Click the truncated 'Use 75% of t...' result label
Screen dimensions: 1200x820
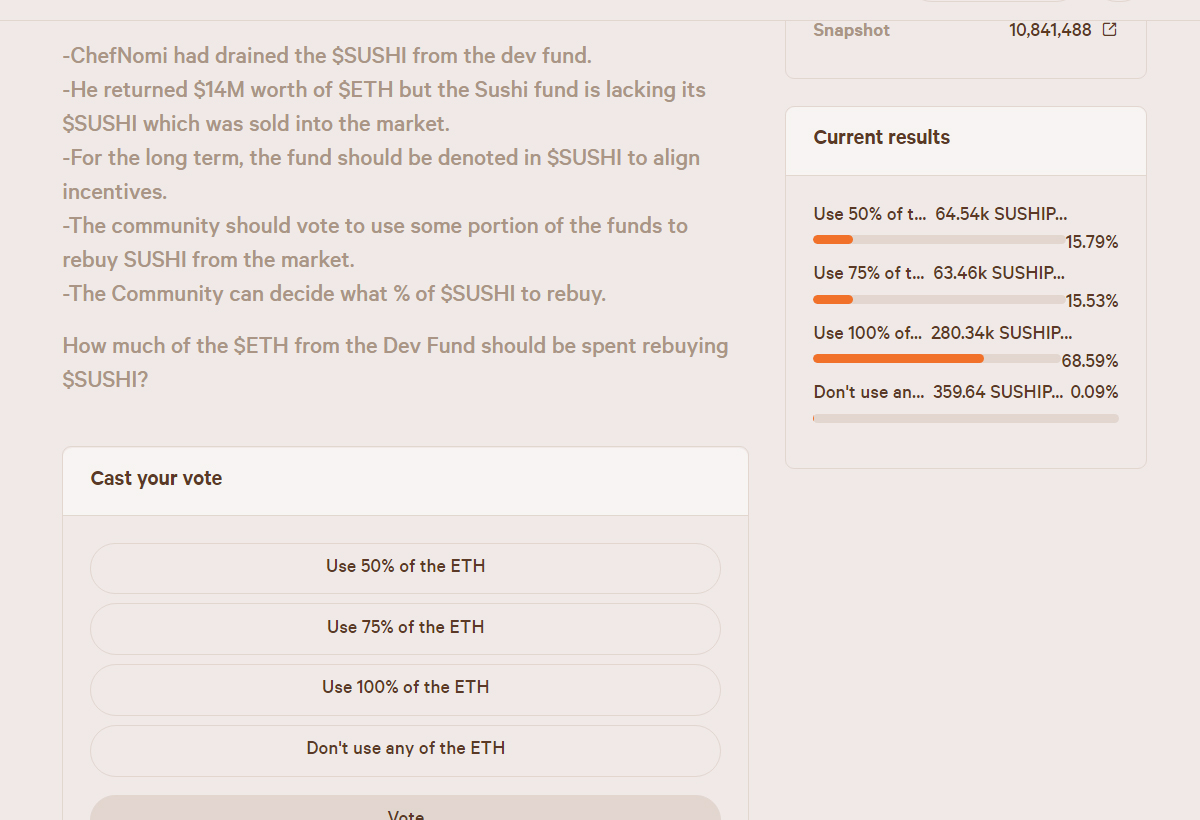coord(869,273)
